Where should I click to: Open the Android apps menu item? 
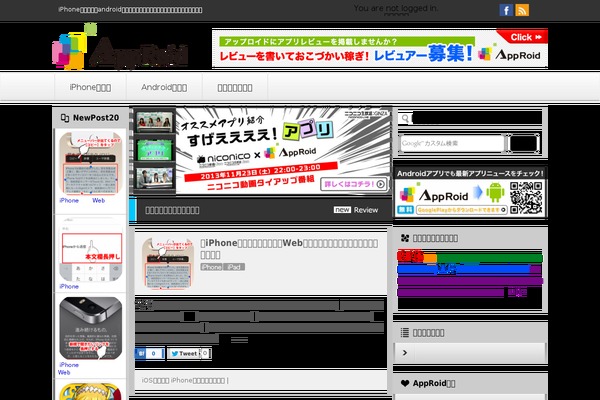tap(164, 87)
